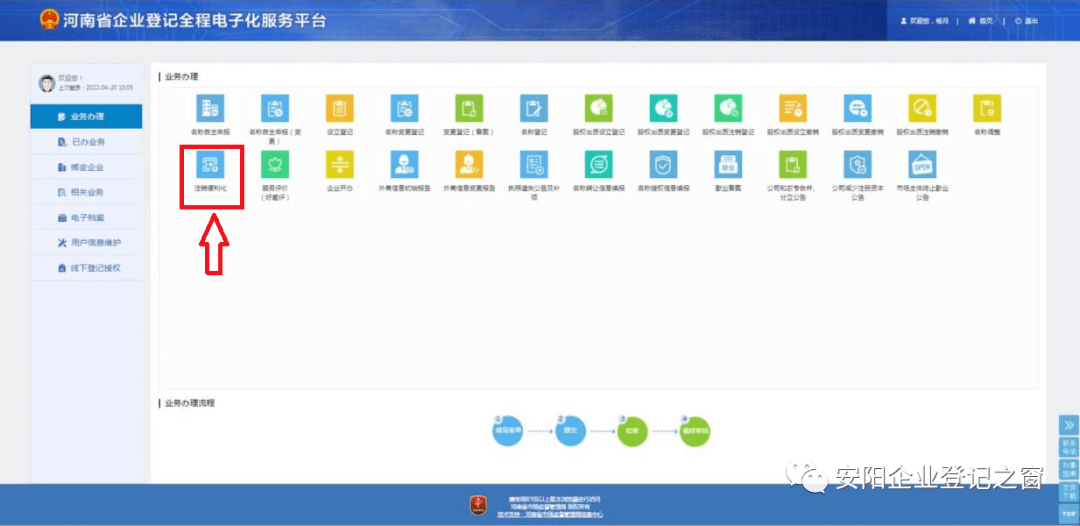
Task: Open the 歇业备案 icon
Action: coord(728,164)
